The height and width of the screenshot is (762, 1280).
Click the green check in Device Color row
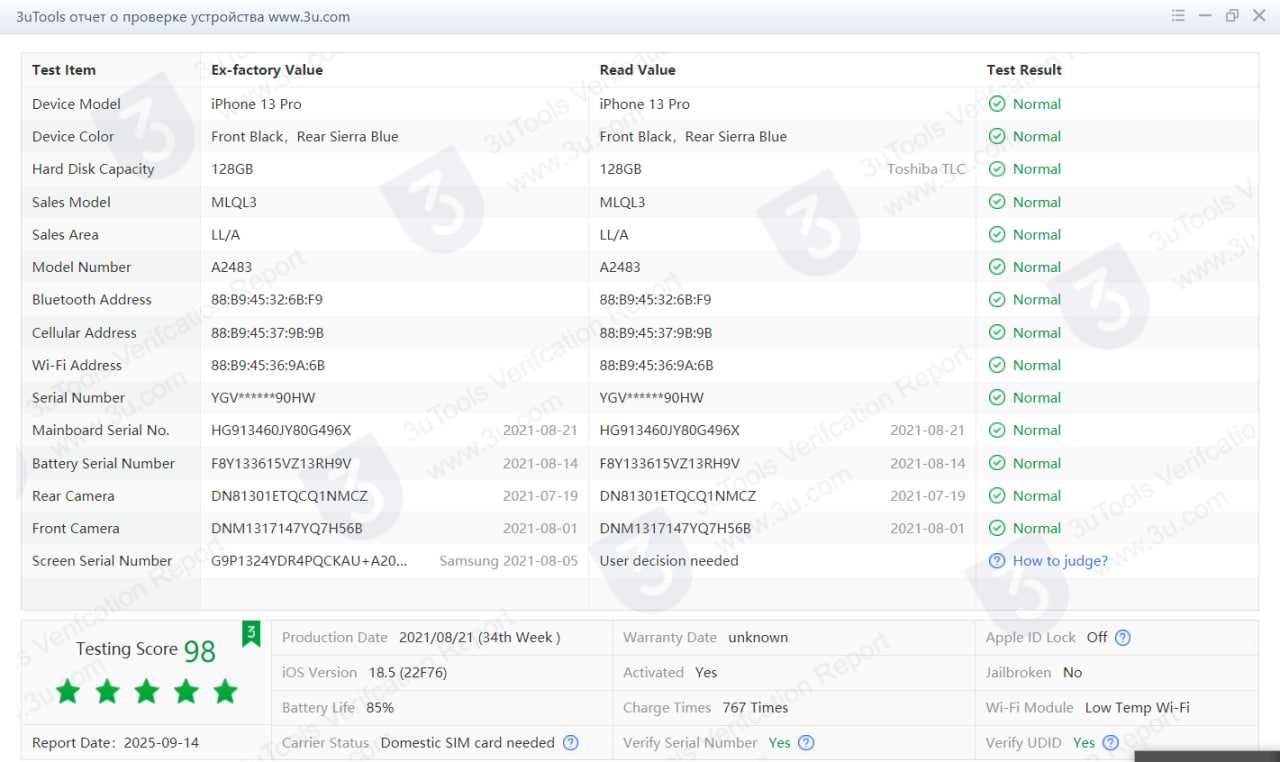pyautogui.click(x=996, y=137)
